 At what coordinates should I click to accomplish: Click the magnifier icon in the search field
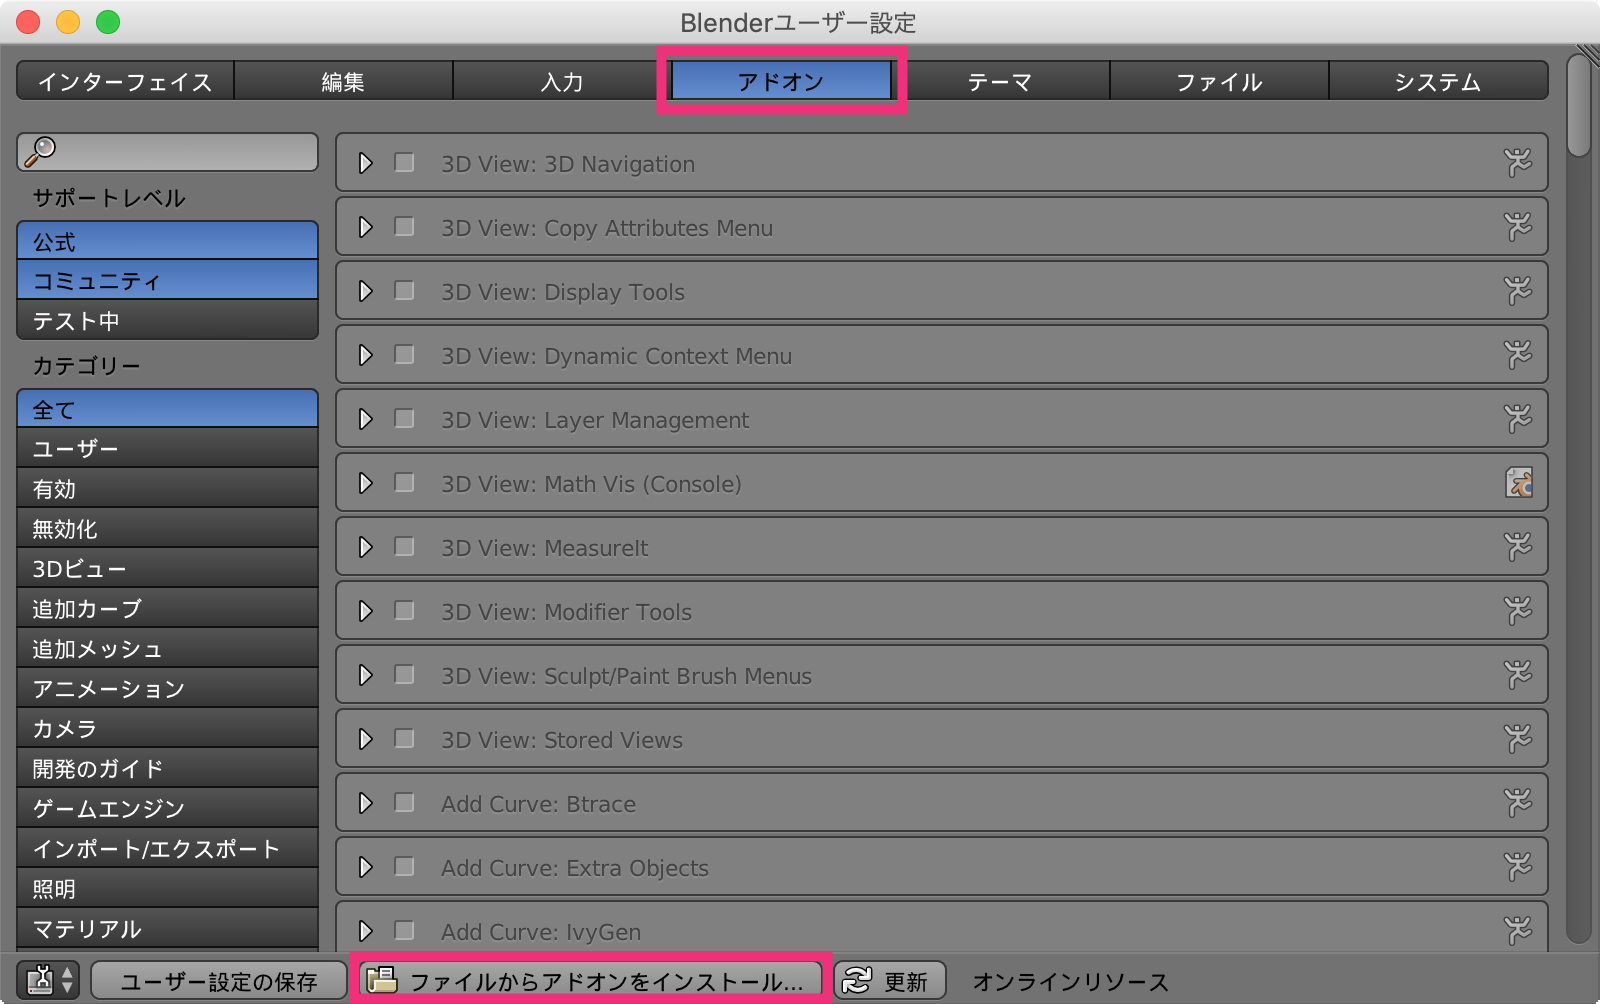click(40, 152)
